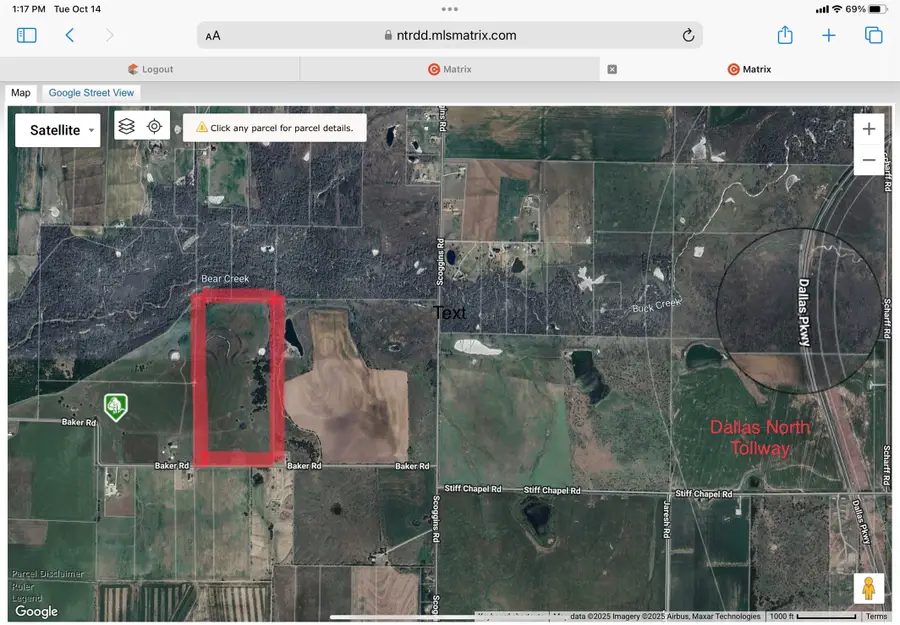Click the reload page icon
Image resolution: width=900 pixels, height=625 pixels.
tap(687, 34)
